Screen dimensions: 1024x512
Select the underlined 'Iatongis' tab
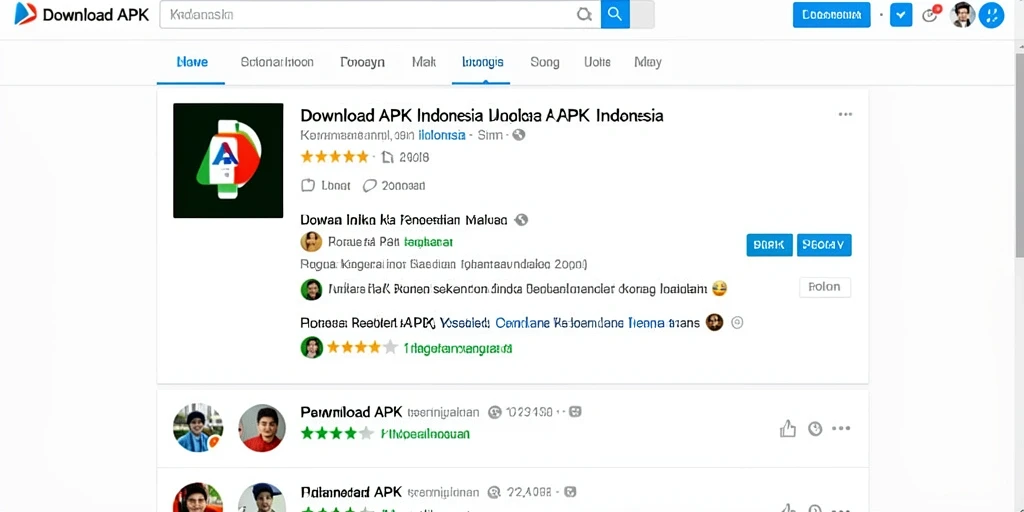[483, 62]
